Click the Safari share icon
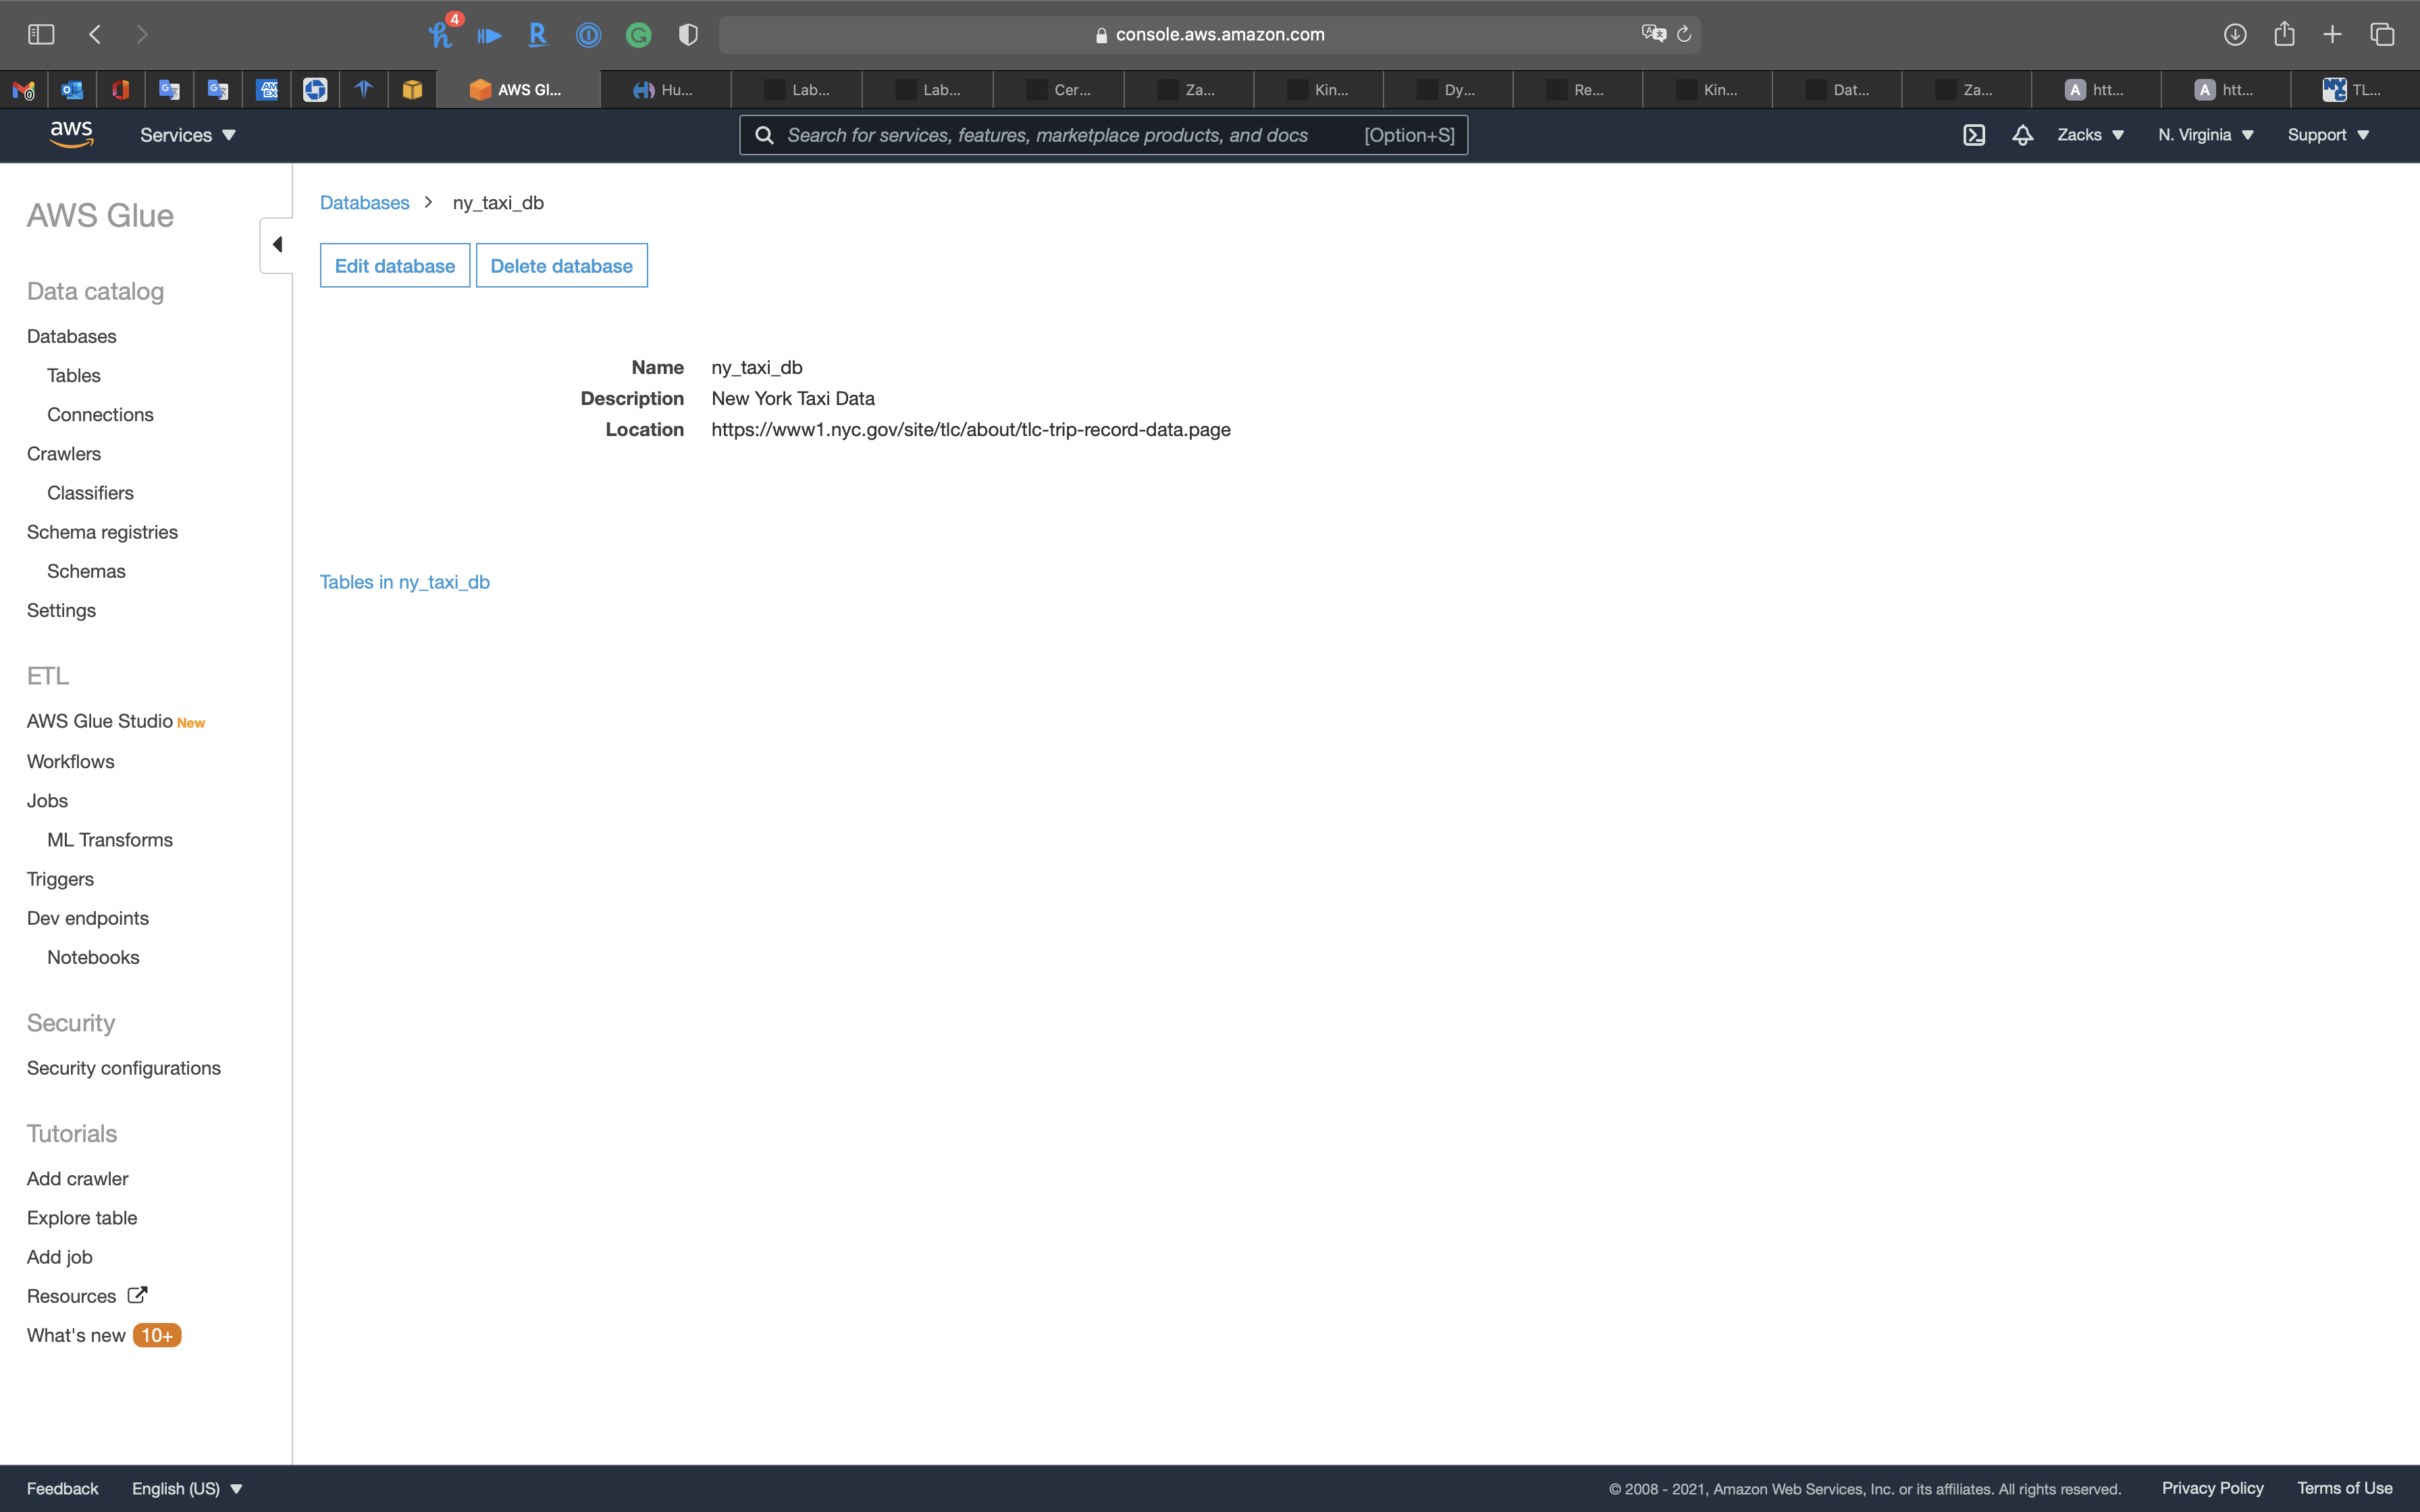 click(x=2284, y=34)
